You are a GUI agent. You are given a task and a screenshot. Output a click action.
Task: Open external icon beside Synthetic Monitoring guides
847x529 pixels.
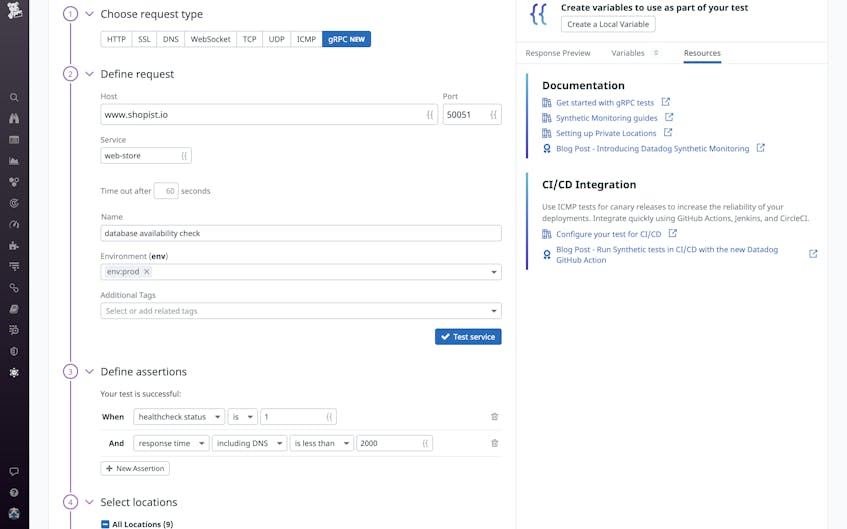pyautogui.click(x=669, y=117)
